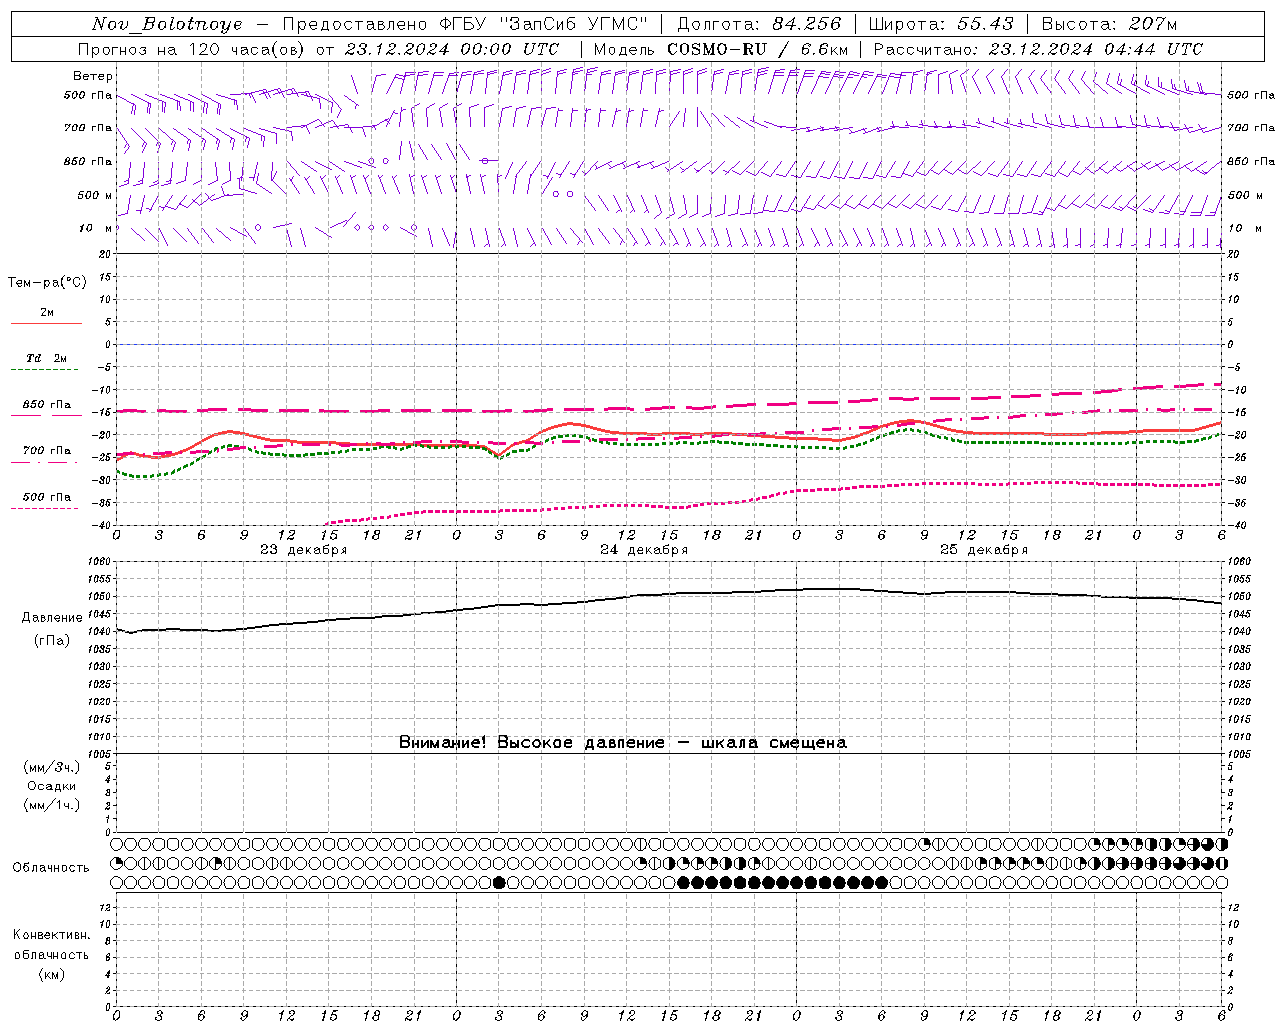Click the calculation time Рассчитано: 23.12.2024 04:44 UTC
1280x1024 pixels.
click(x=1038, y=49)
